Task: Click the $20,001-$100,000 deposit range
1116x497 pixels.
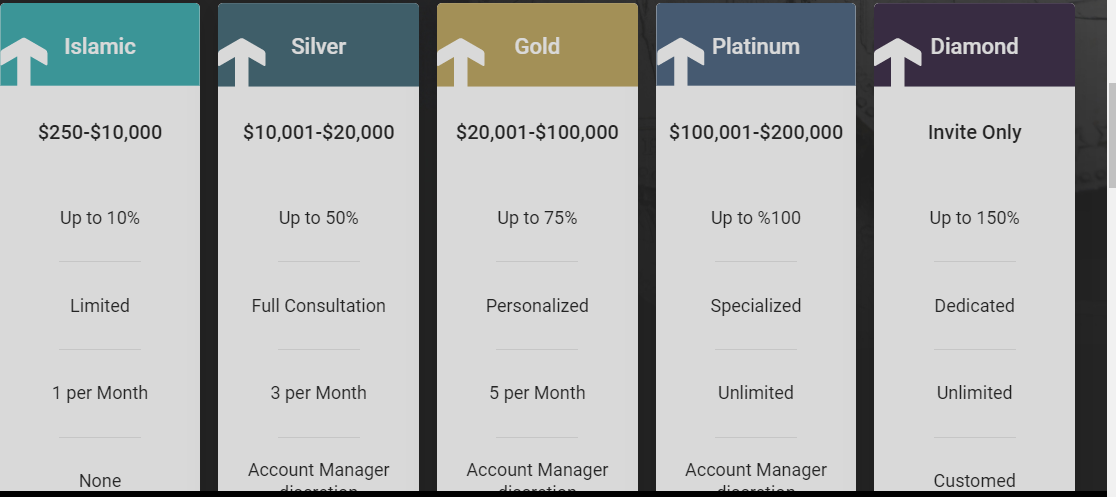Action: (x=537, y=132)
